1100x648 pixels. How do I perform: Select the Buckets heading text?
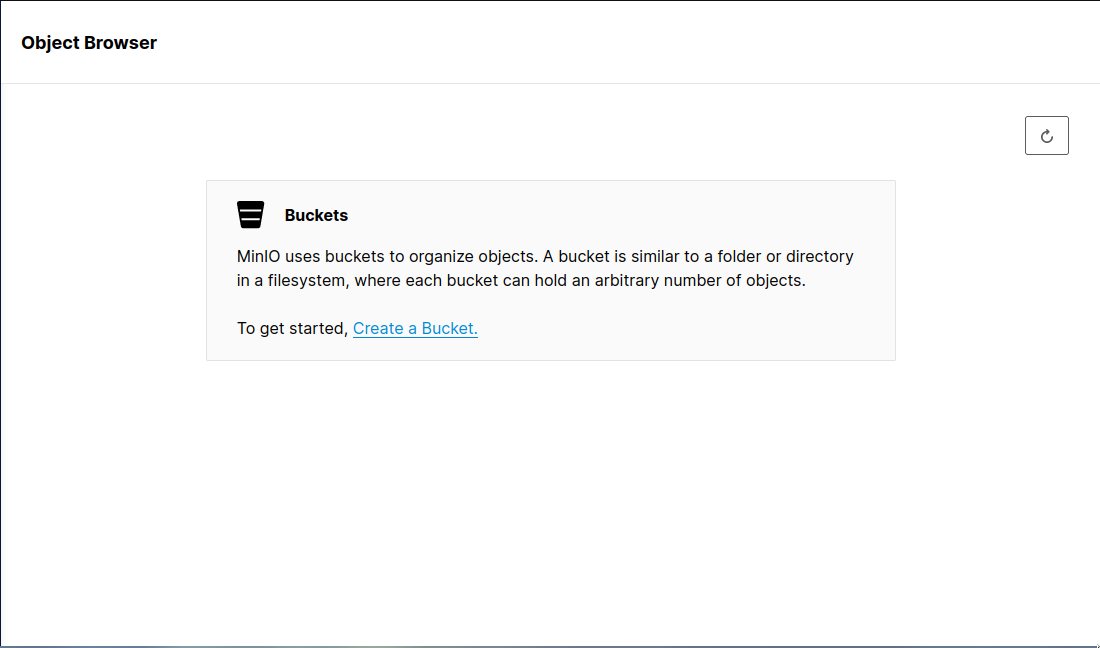[316, 215]
